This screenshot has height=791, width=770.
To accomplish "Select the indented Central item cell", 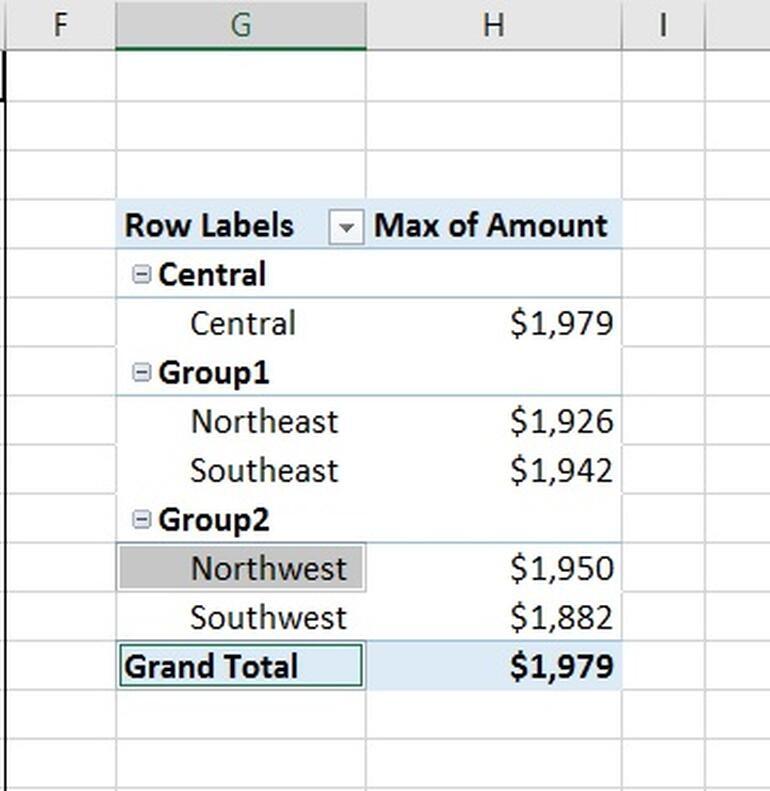I will coord(243,323).
